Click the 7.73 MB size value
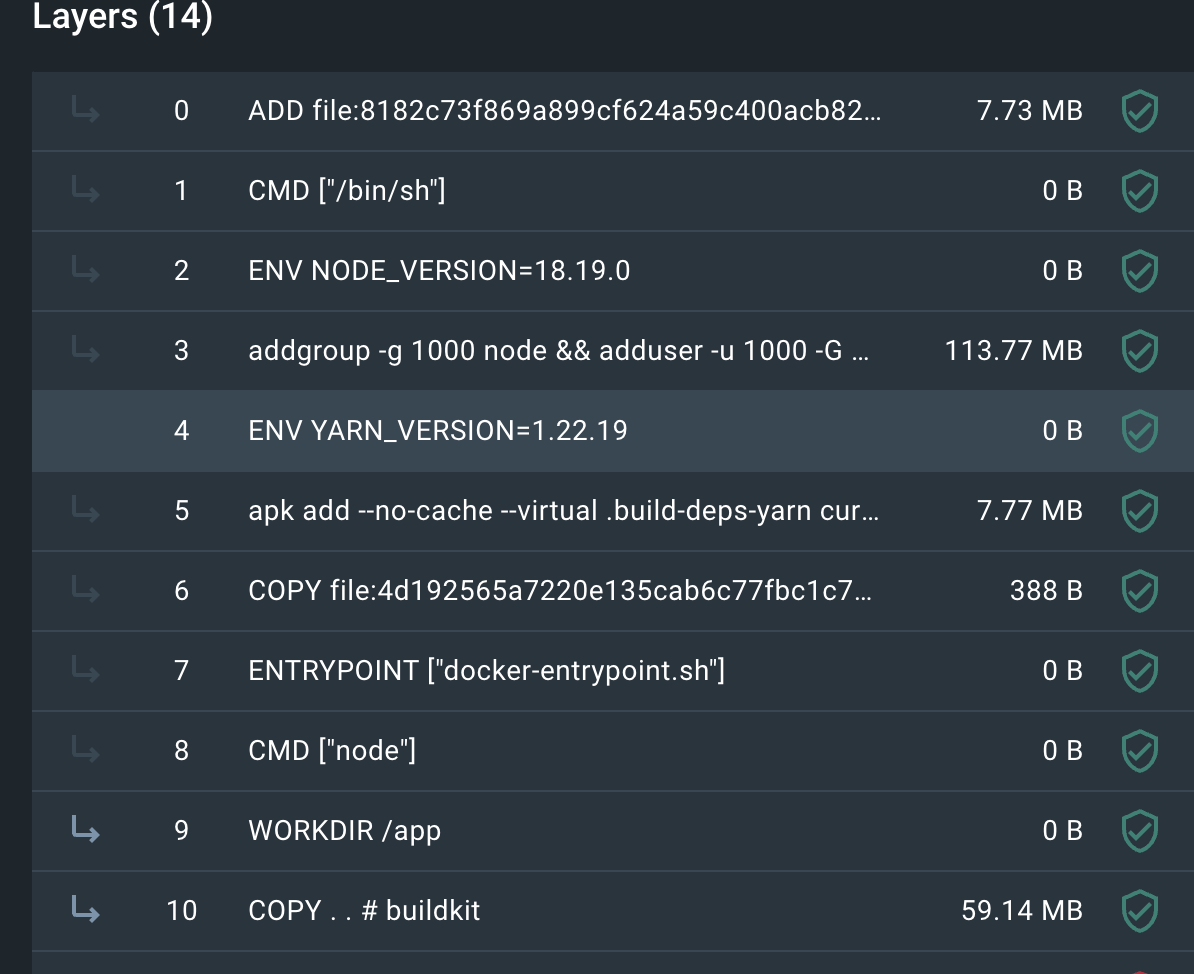Image resolution: width=1194 pixels, height=974 pixels. click(x=1030, y=111)
